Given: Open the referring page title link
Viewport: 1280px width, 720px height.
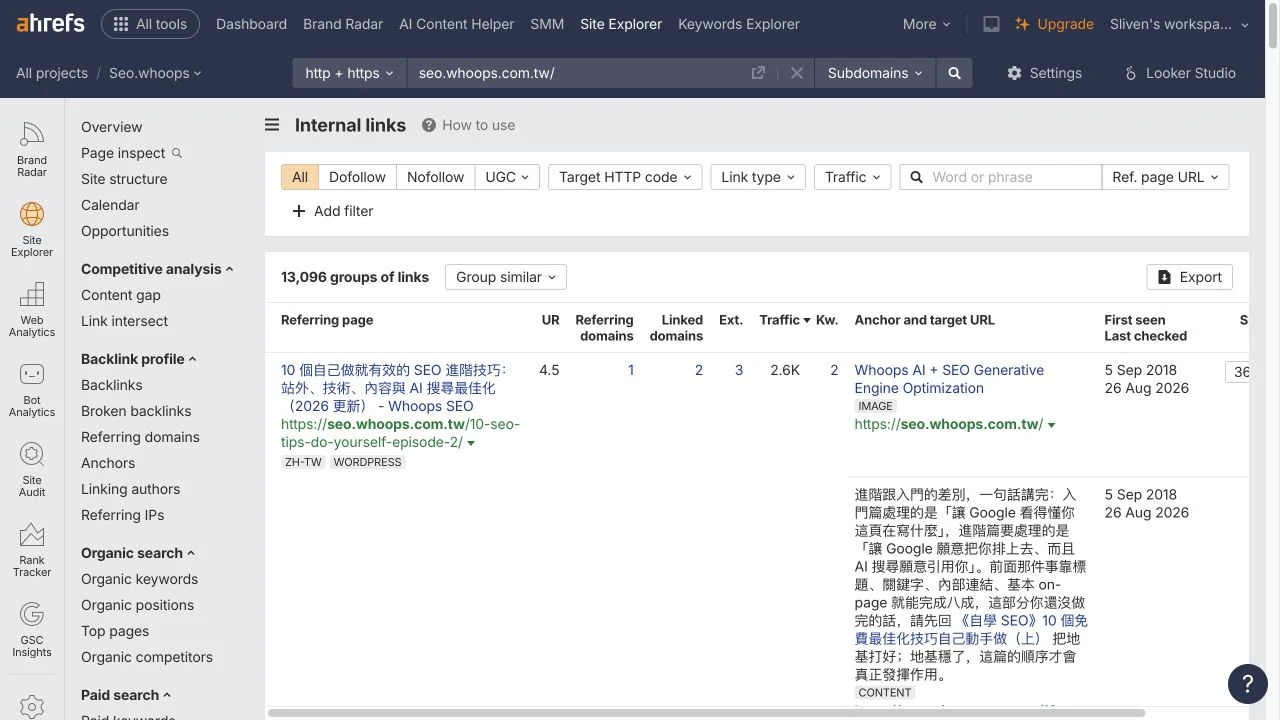Looking at the screenshot, I should pos(394,388).
